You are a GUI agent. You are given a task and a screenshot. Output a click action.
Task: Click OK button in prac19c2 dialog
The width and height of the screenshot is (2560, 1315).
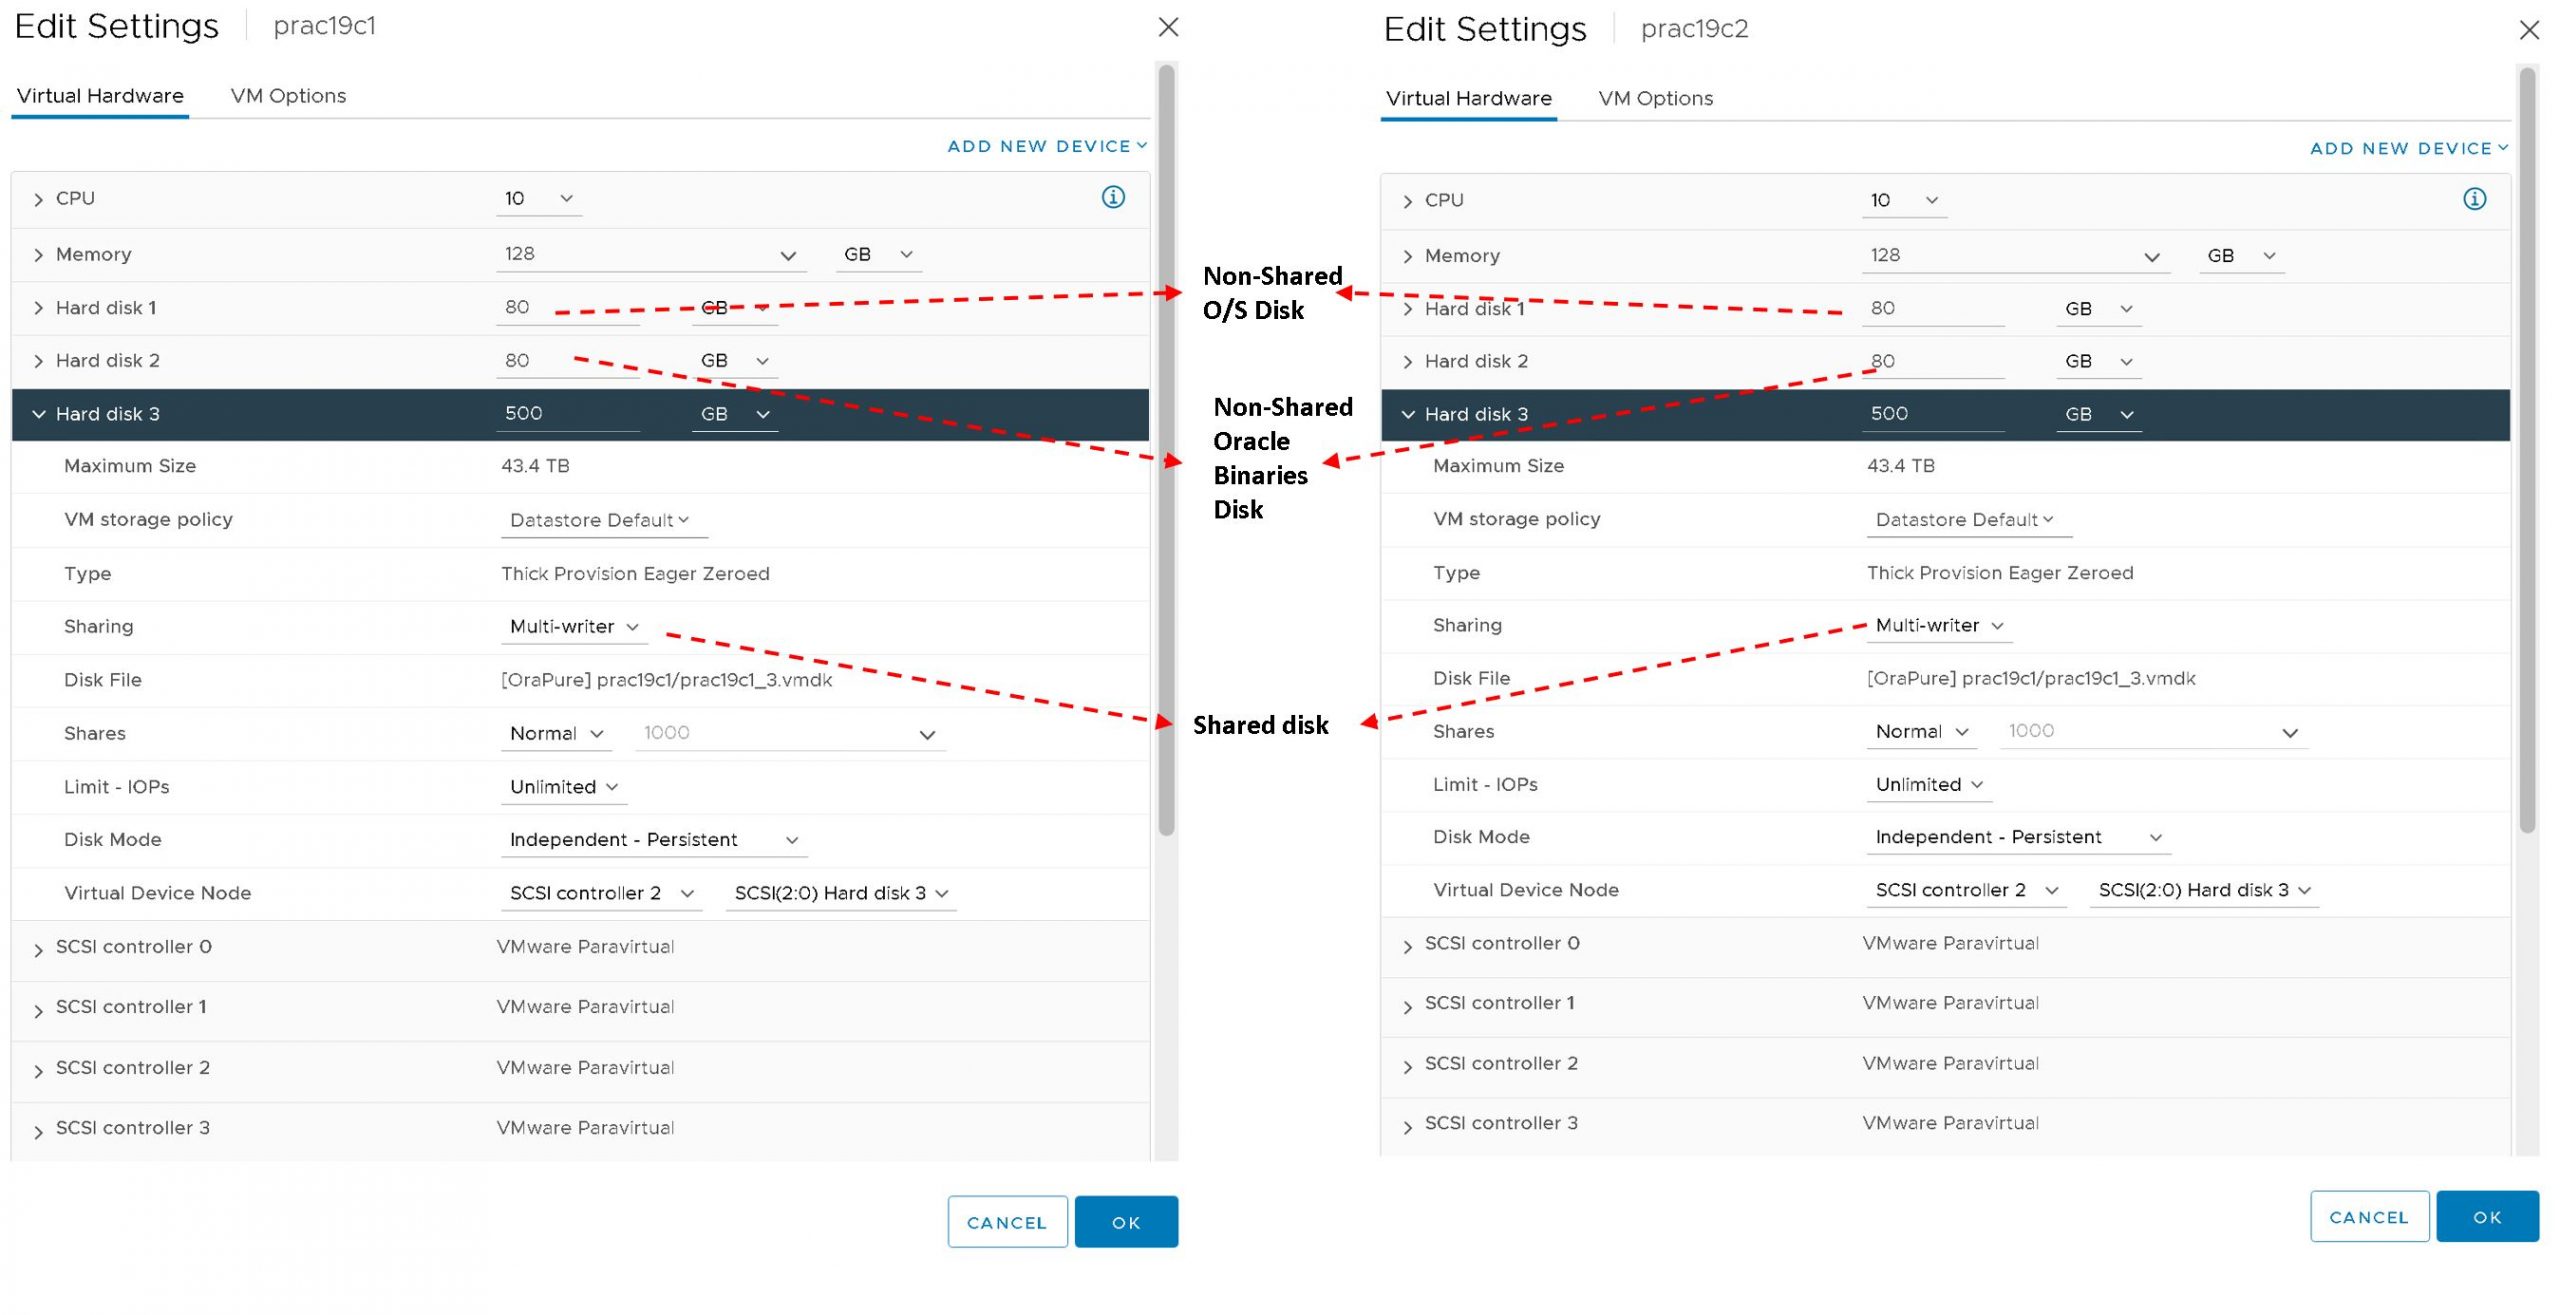coord(2487,1217)
